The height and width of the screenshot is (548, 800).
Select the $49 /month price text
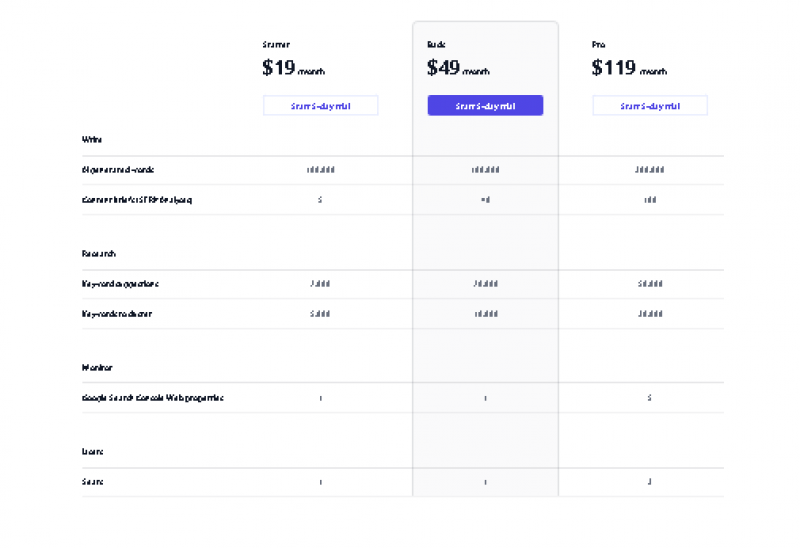point(458,68)
